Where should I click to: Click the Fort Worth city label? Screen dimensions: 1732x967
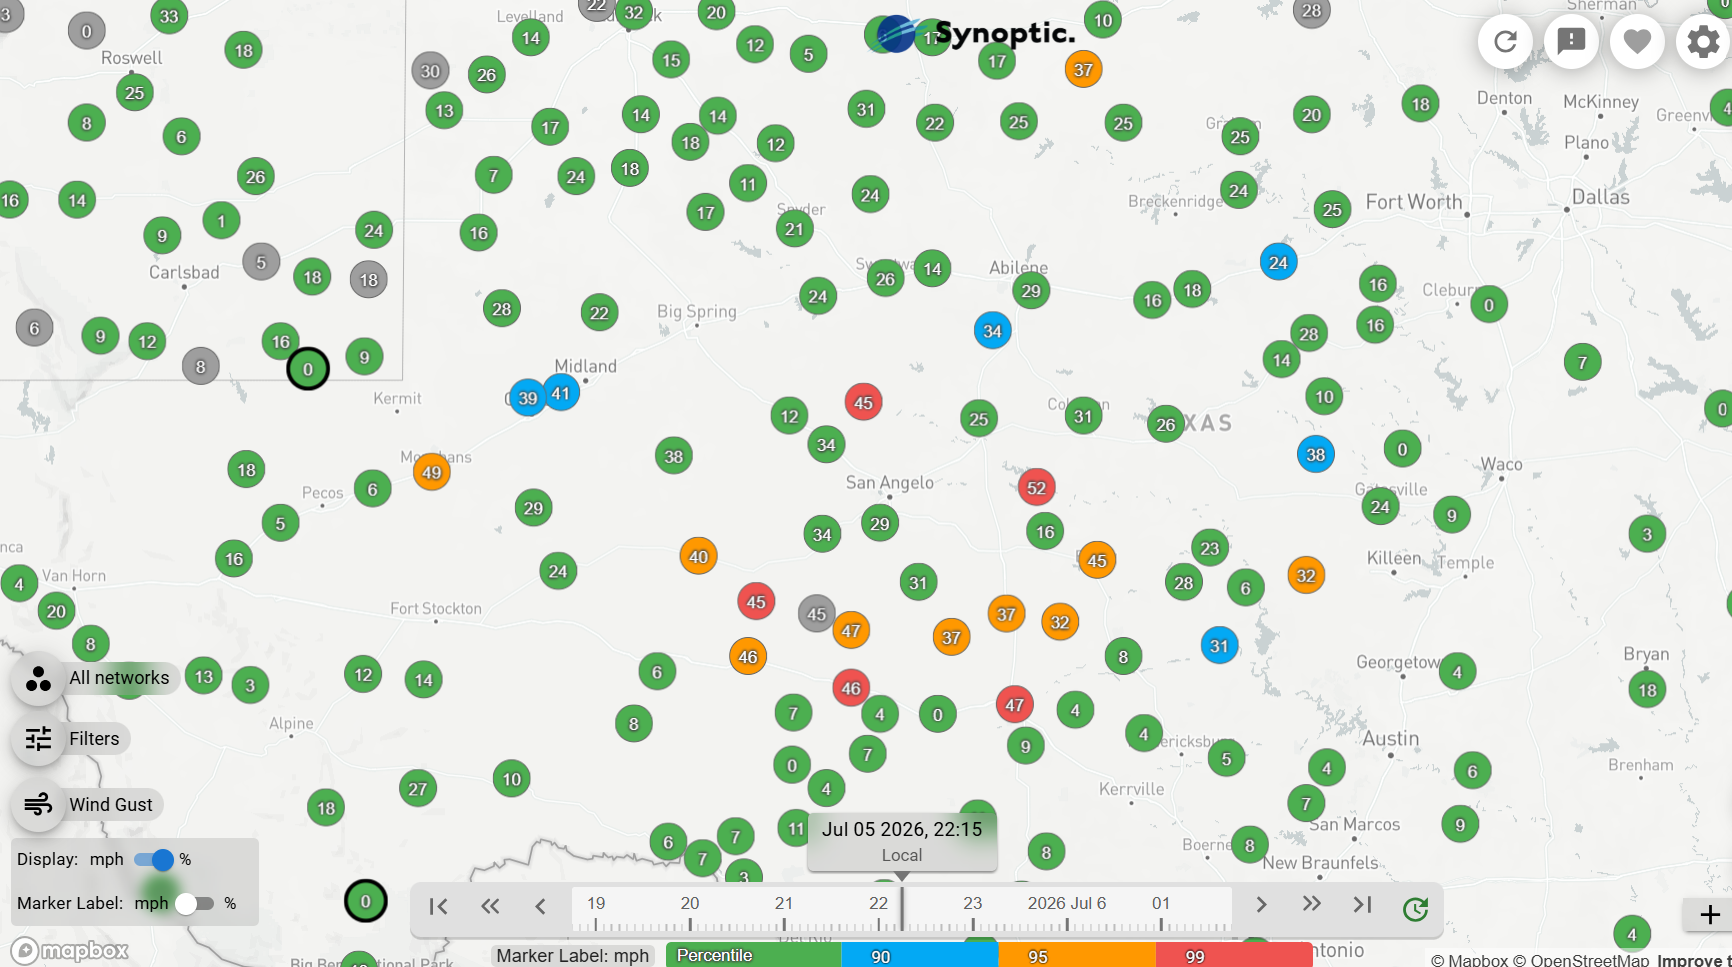pyautogui.click(x=1414, y=202)
